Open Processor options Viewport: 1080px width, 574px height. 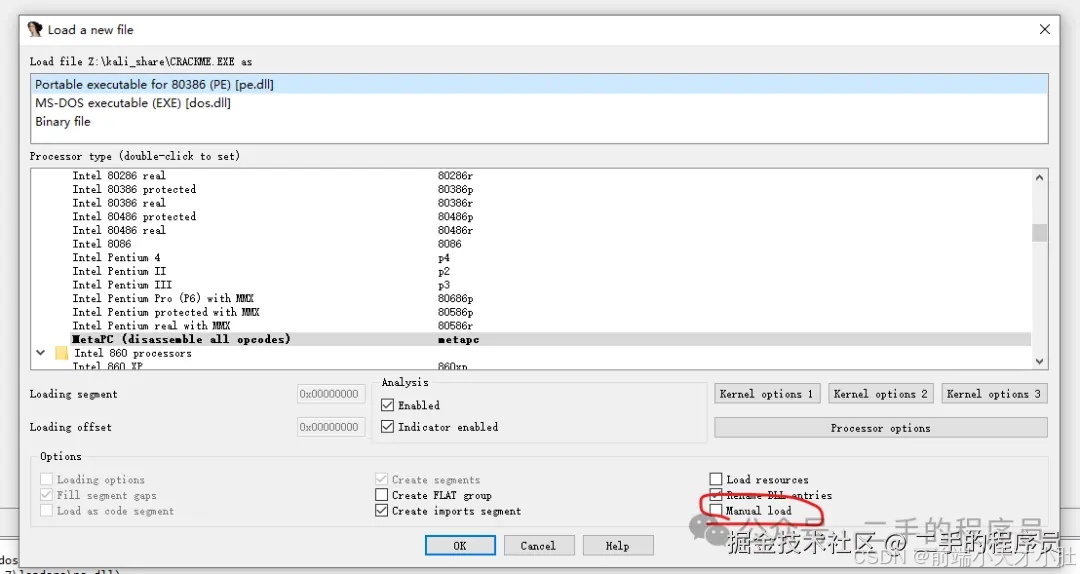tap(880, 428)
